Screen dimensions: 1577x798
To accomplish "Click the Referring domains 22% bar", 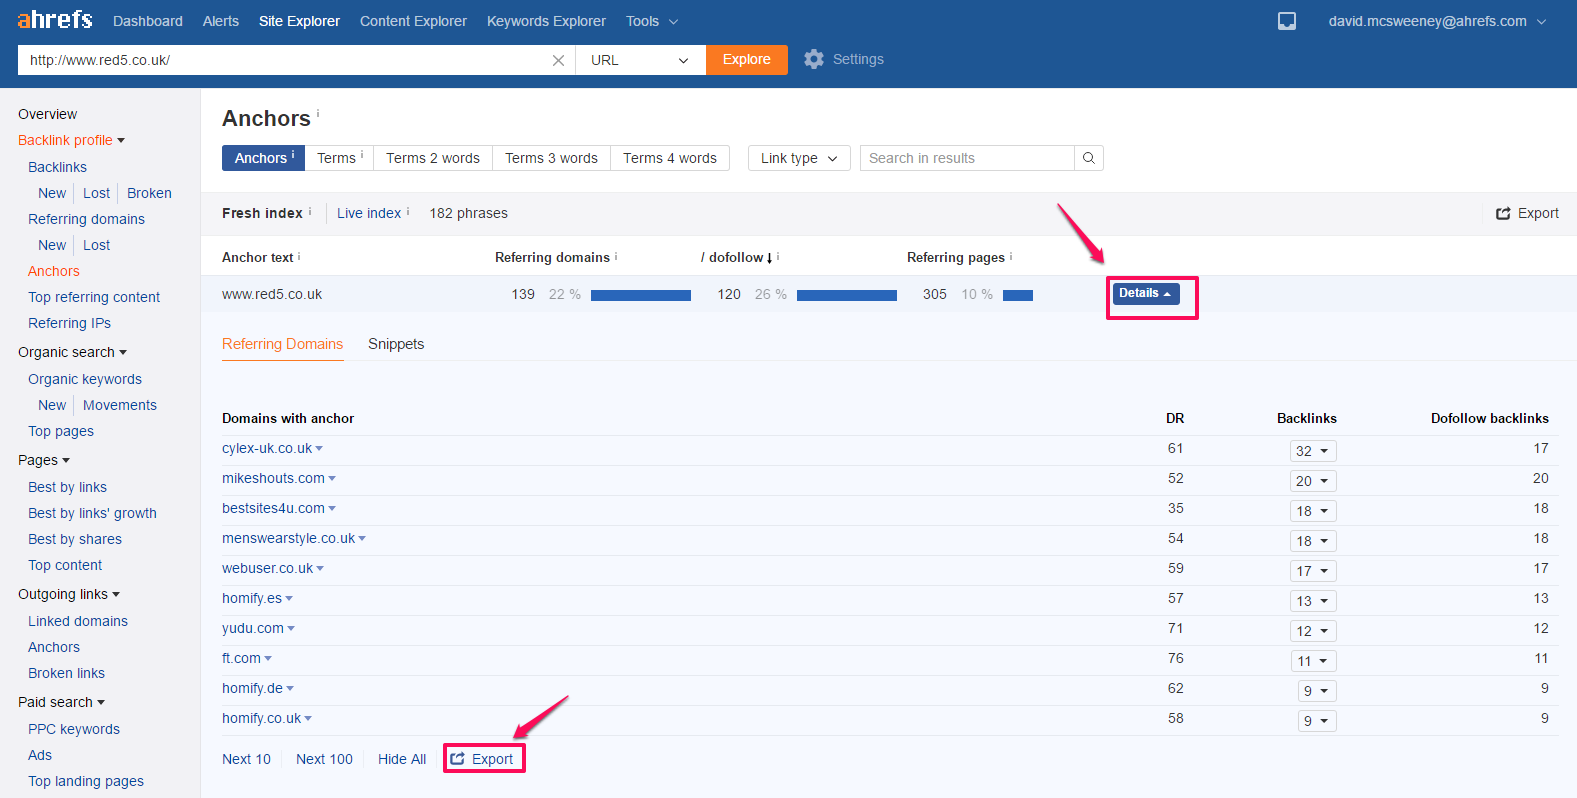I will click(x=641, y=295).
